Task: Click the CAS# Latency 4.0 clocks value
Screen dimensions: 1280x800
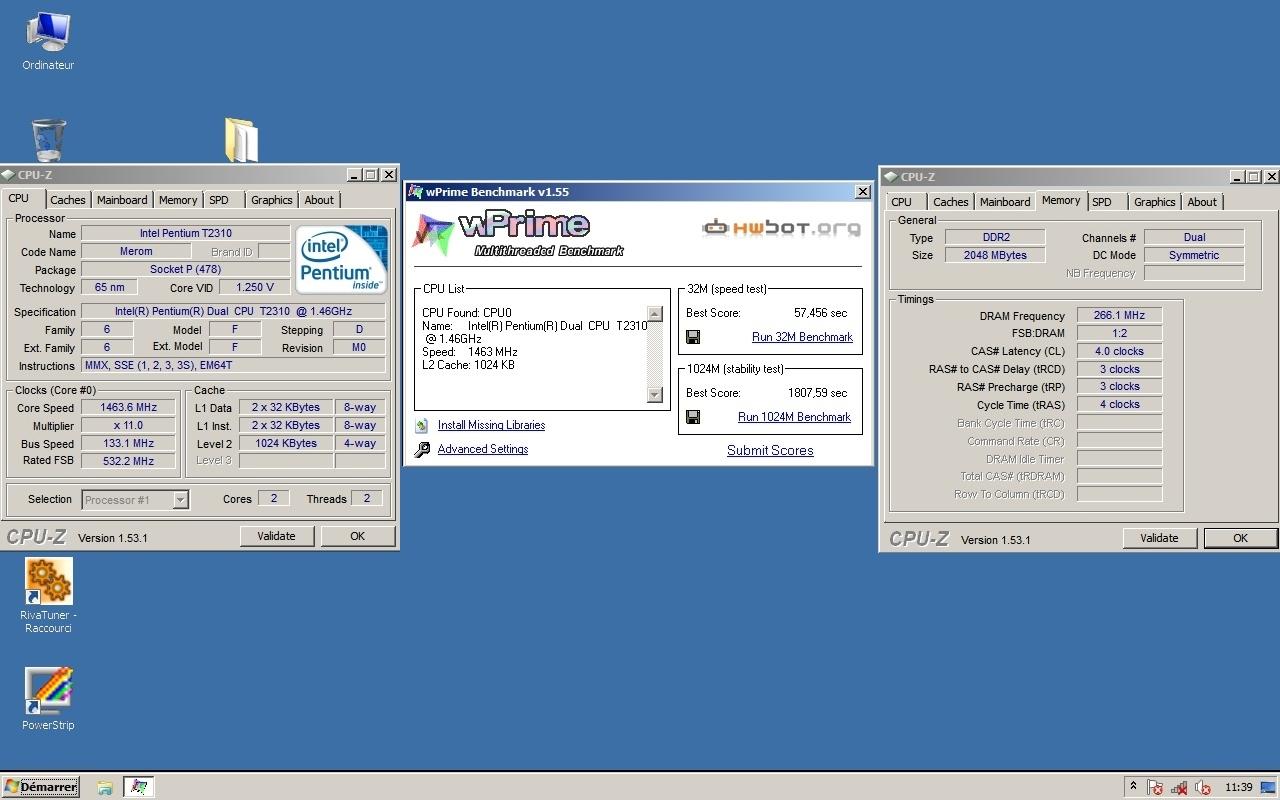Action: pos(1119,351)
